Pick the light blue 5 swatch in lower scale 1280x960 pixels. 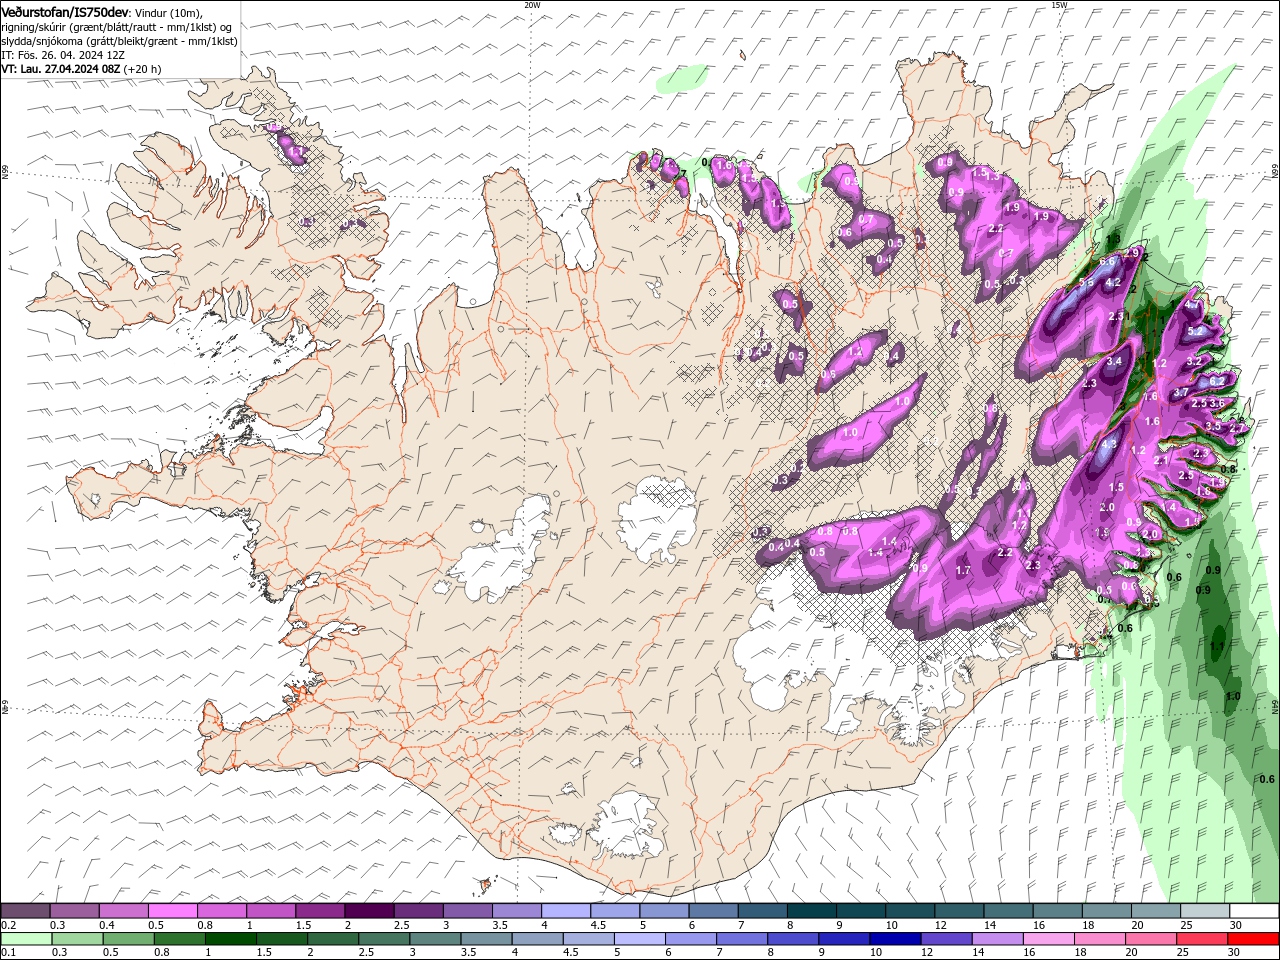[x=640, y=939]
